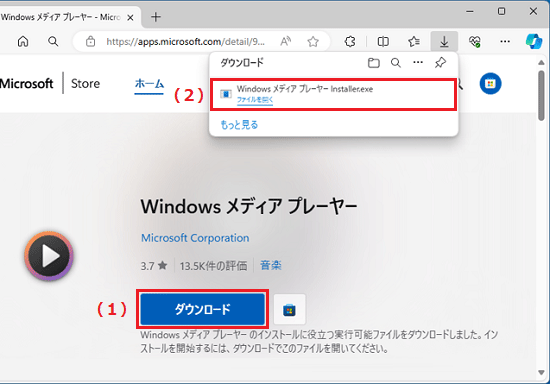Toggle split screen icon
Screen dimensions: 550x384
pos(383,41)
